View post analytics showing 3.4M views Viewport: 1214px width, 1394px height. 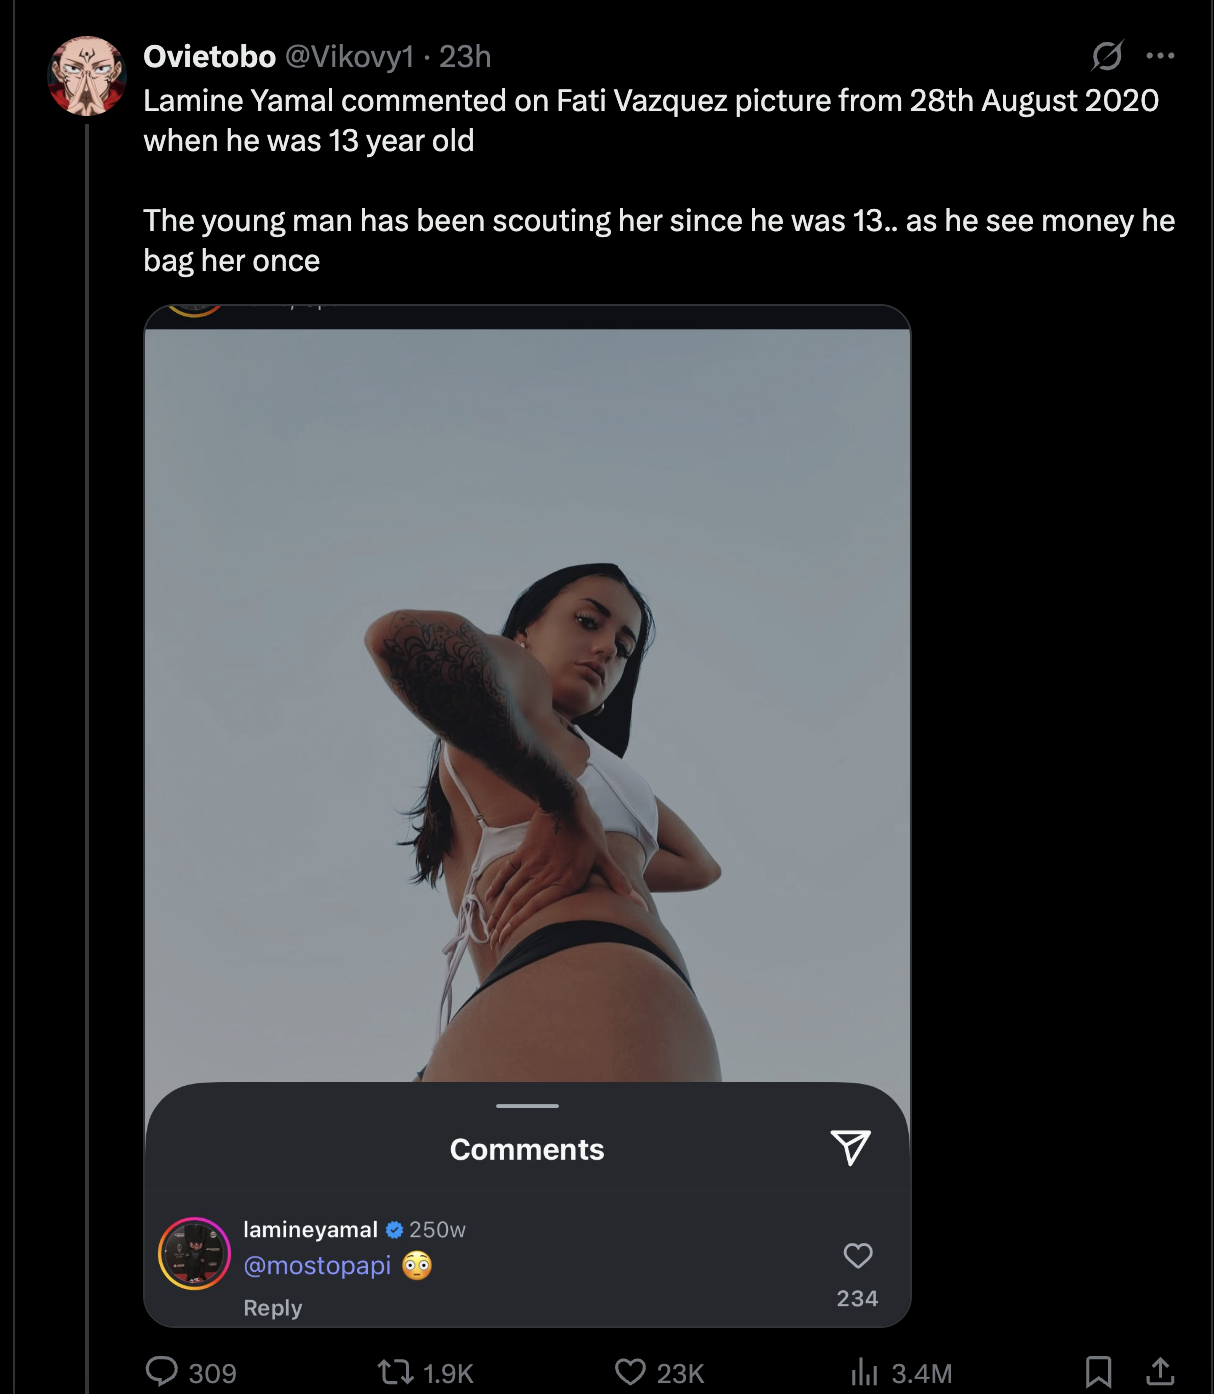click(901, 1372)
